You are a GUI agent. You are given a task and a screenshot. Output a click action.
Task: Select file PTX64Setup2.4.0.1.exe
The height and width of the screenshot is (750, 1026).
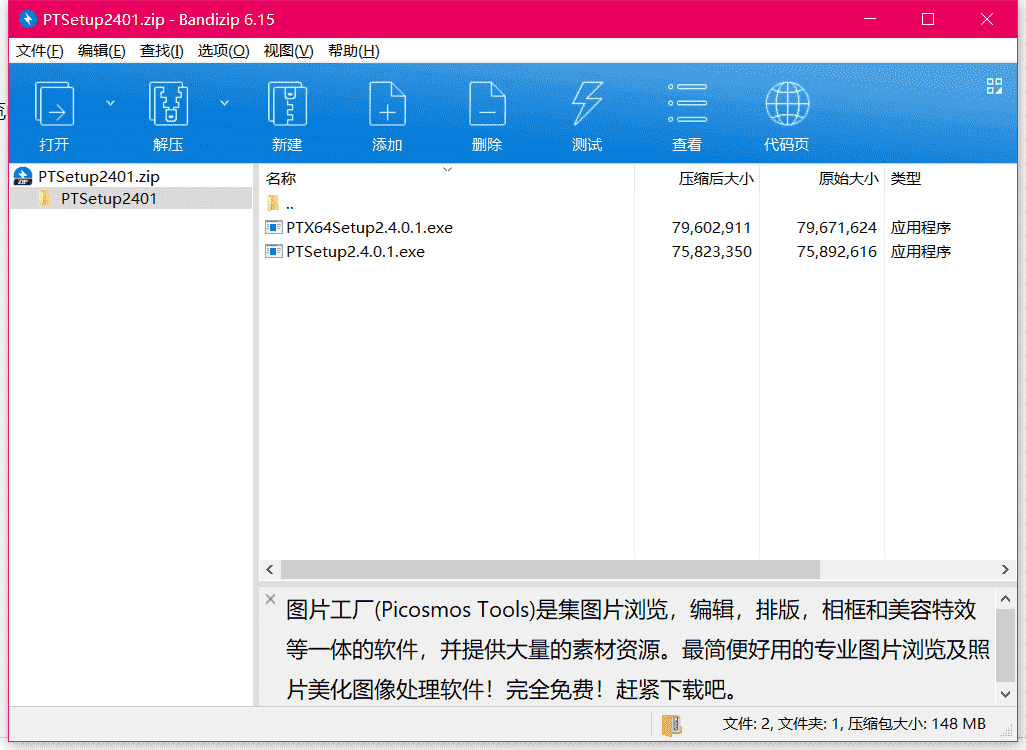[370, 227]
